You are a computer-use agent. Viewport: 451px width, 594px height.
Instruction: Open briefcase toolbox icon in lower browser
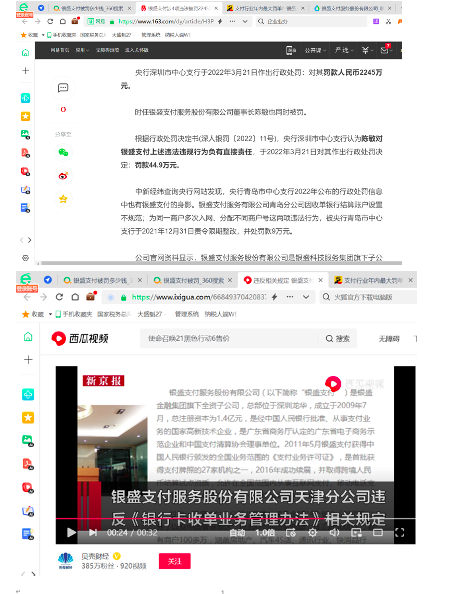point(91,296)
